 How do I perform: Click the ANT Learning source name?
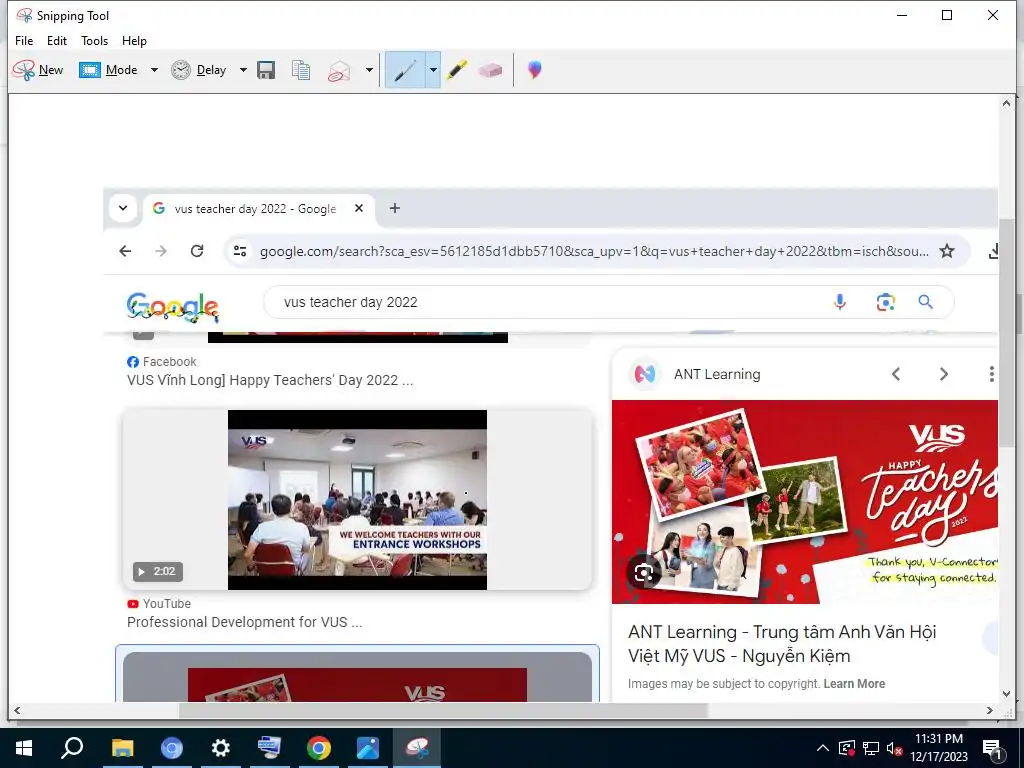point(717,374)
